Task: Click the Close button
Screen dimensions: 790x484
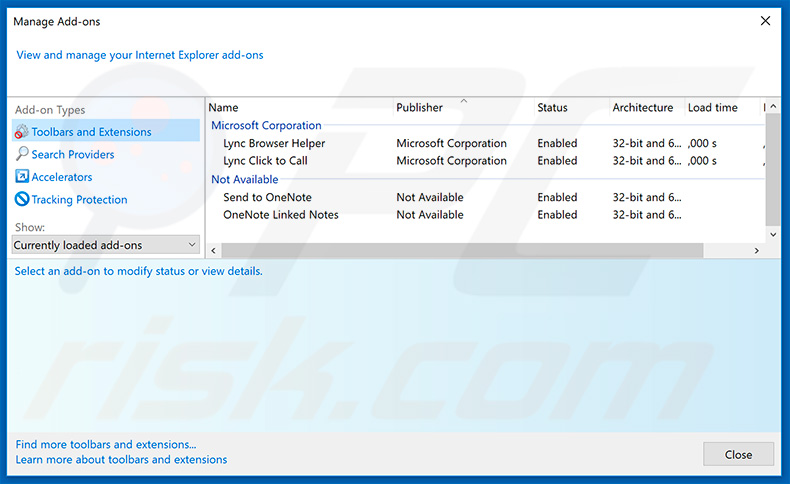Action: (x=738, y=454)
